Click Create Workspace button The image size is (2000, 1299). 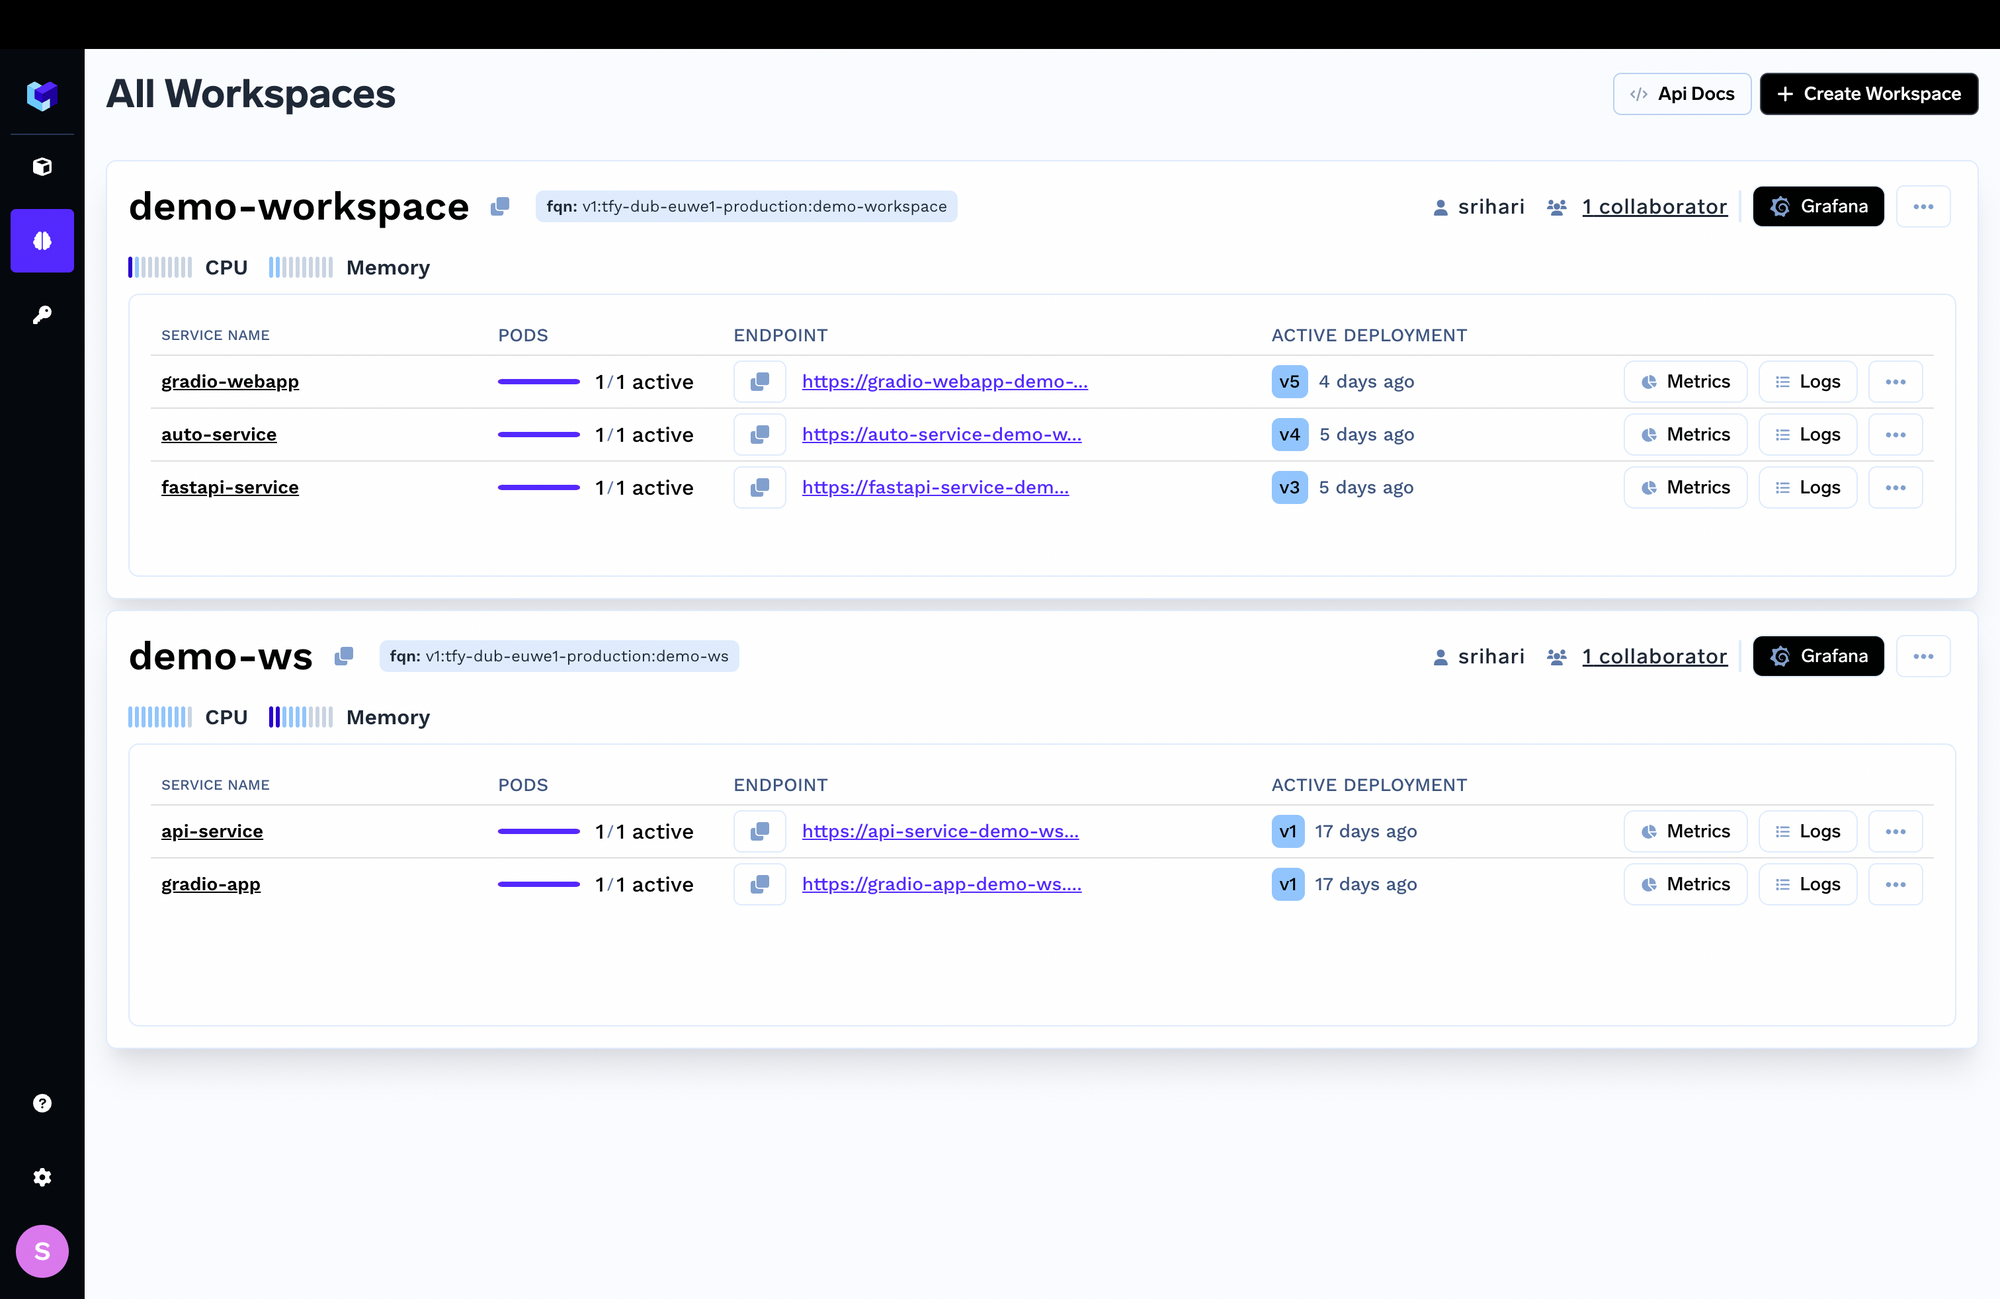1868,94
